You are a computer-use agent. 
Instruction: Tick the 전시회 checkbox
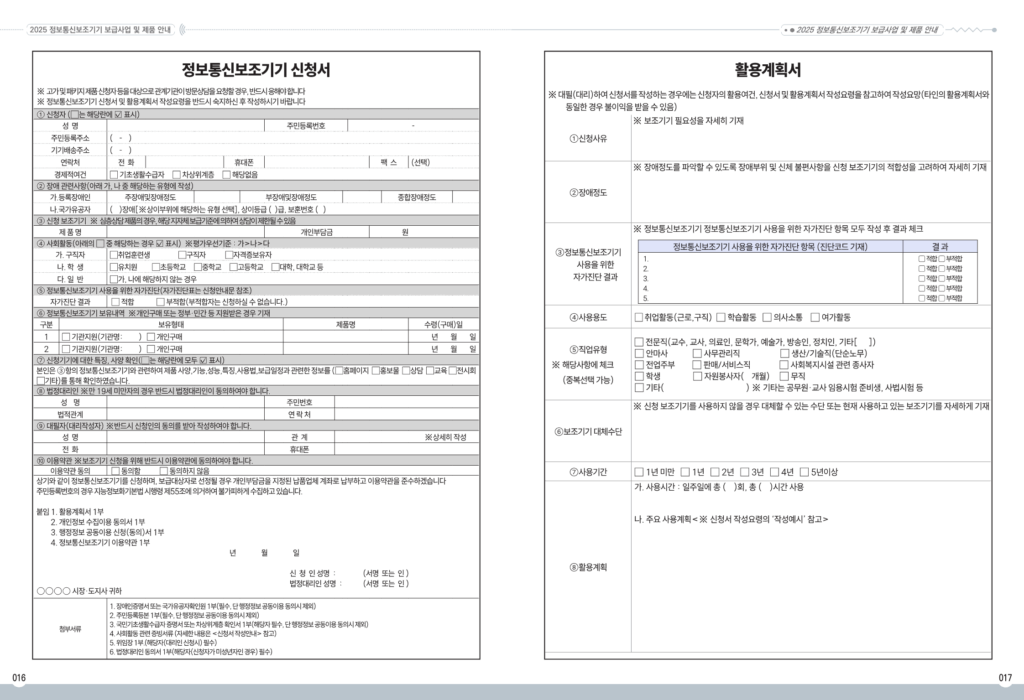tap(452, 371)
